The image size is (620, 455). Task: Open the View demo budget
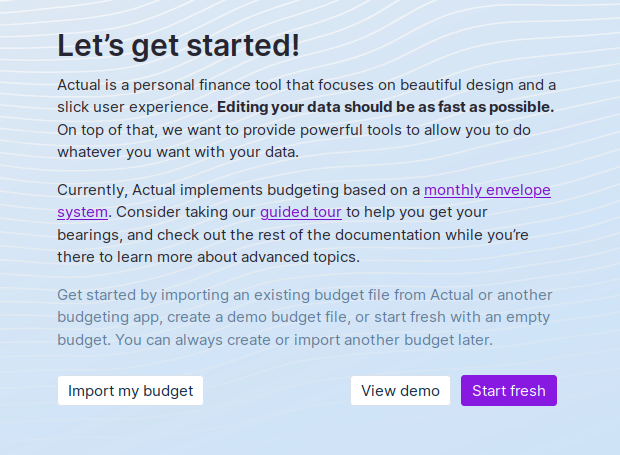pyautogui.click(x=400, y=391)
